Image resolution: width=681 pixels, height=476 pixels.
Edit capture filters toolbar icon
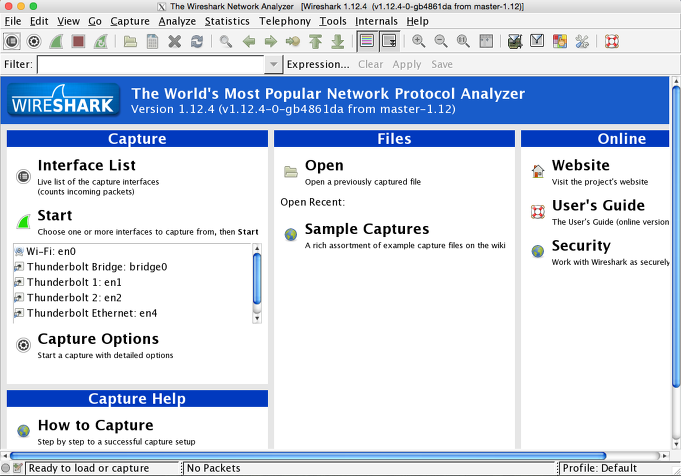[x=515, y=42]
